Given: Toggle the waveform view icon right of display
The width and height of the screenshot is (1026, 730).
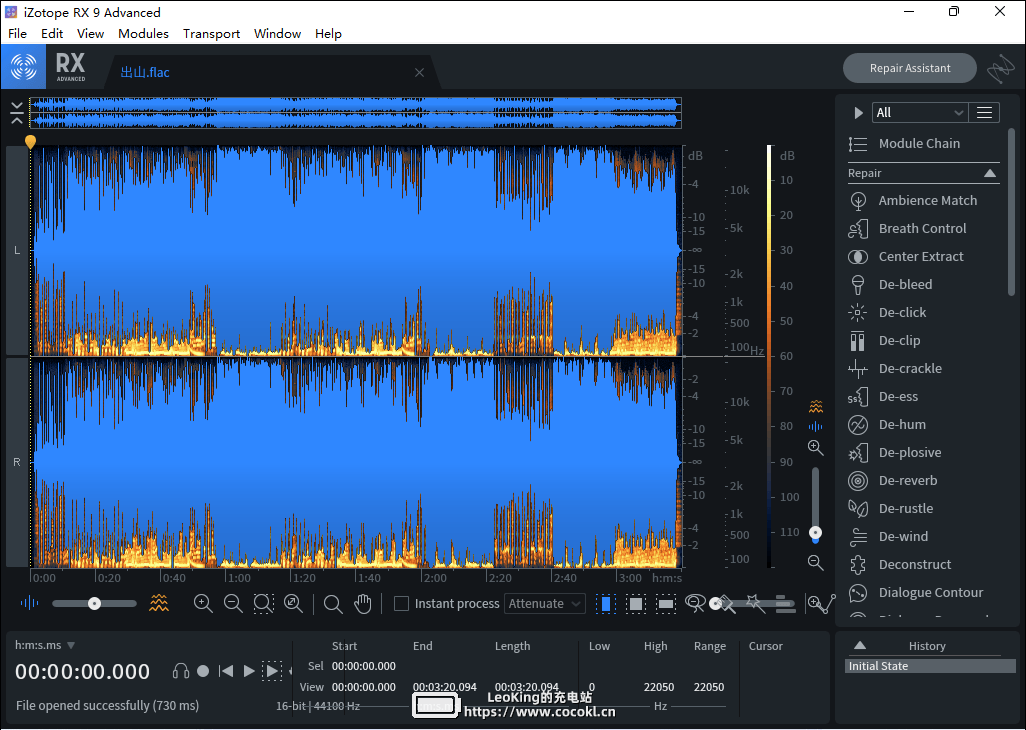Looking at the screenshot, I should [815, 427].
